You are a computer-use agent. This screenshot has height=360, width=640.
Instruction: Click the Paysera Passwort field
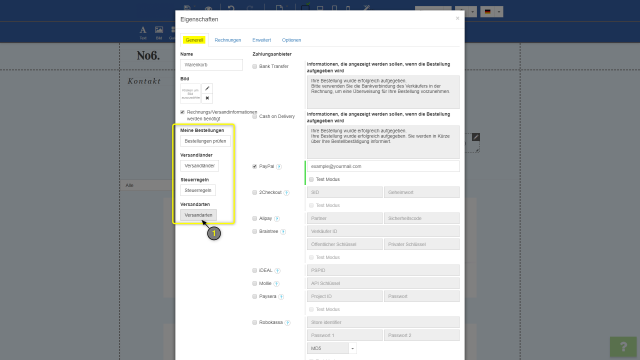[x=422, y=296]
